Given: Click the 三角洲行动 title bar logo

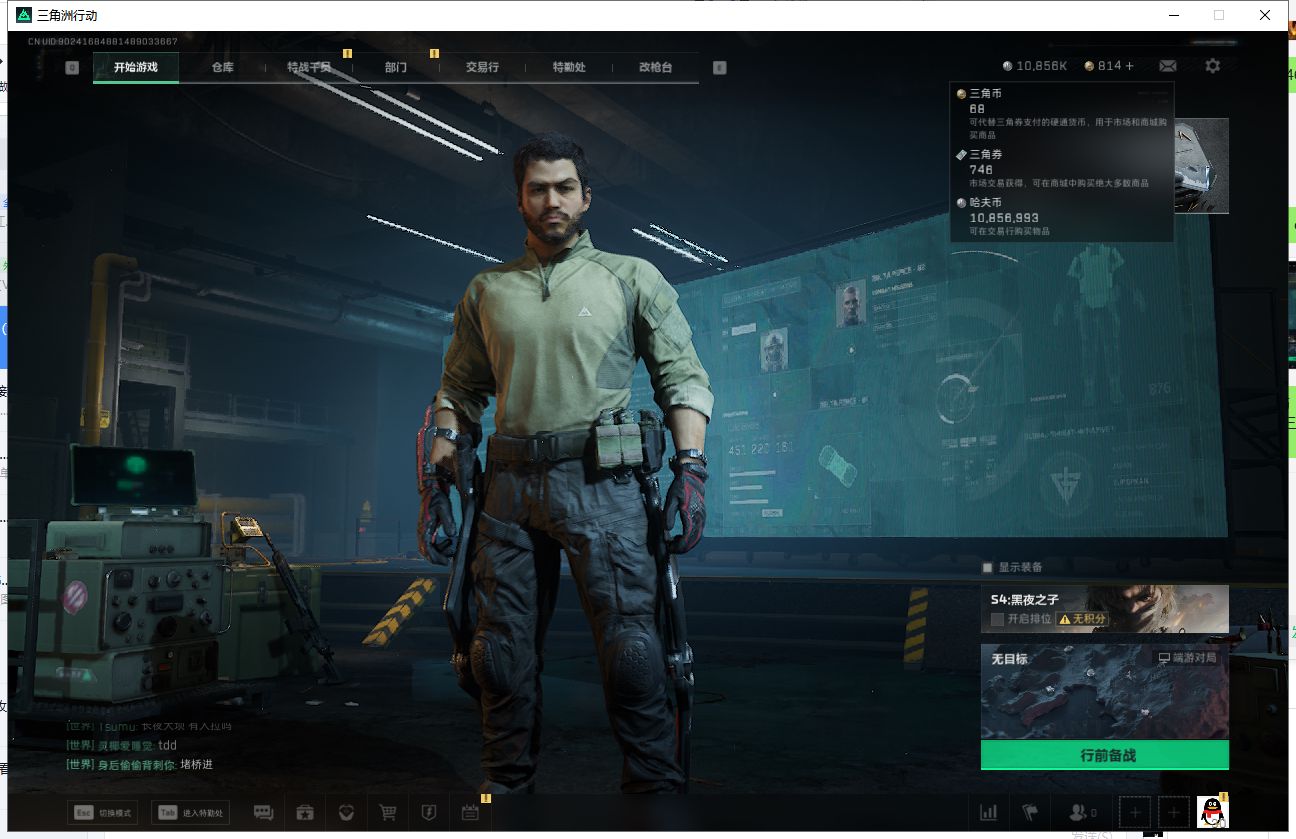Looking at the screenshot, I should [24, 15].
